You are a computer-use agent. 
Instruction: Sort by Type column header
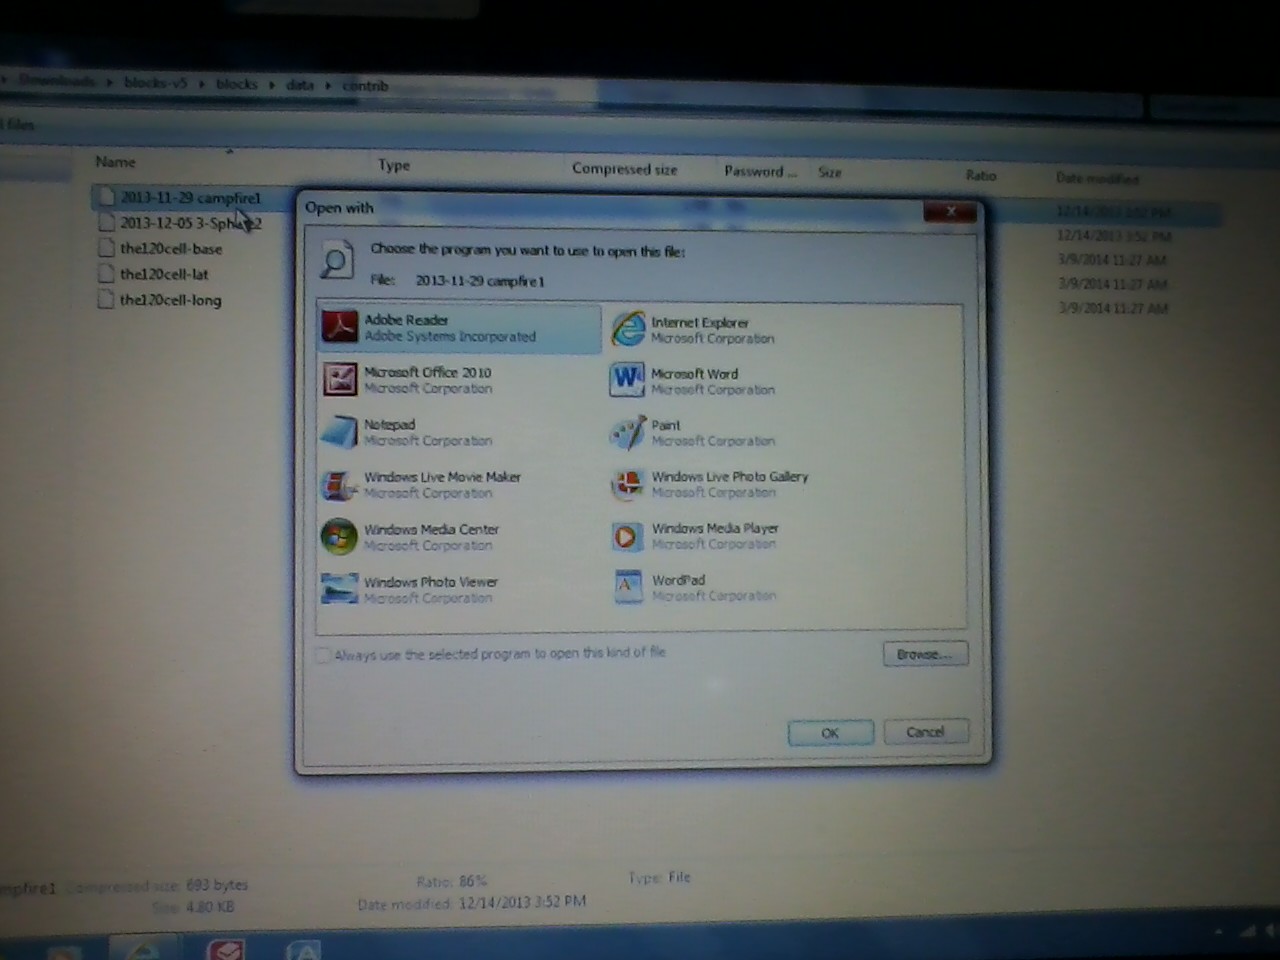pyautogui.click(x=394, y=165)
